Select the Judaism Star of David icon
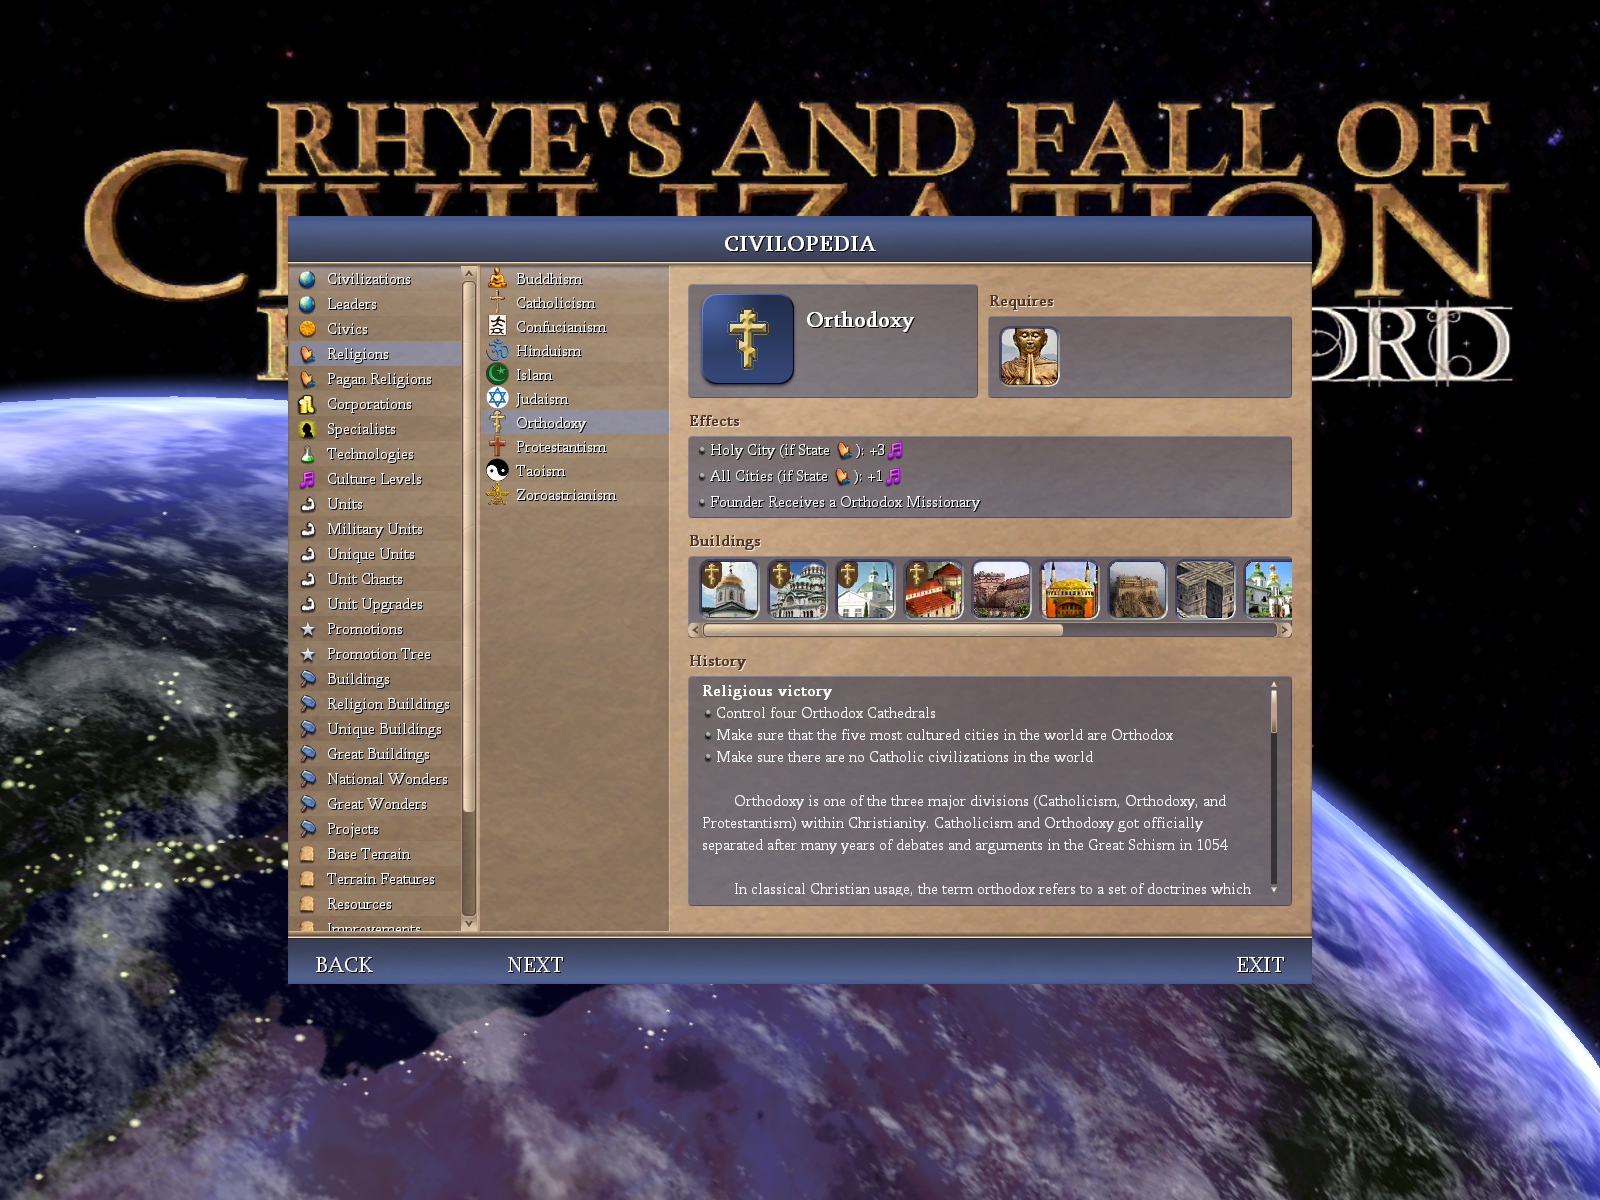The height and width of the screenshot is (1200, 1600). click(x=497, y=399)
